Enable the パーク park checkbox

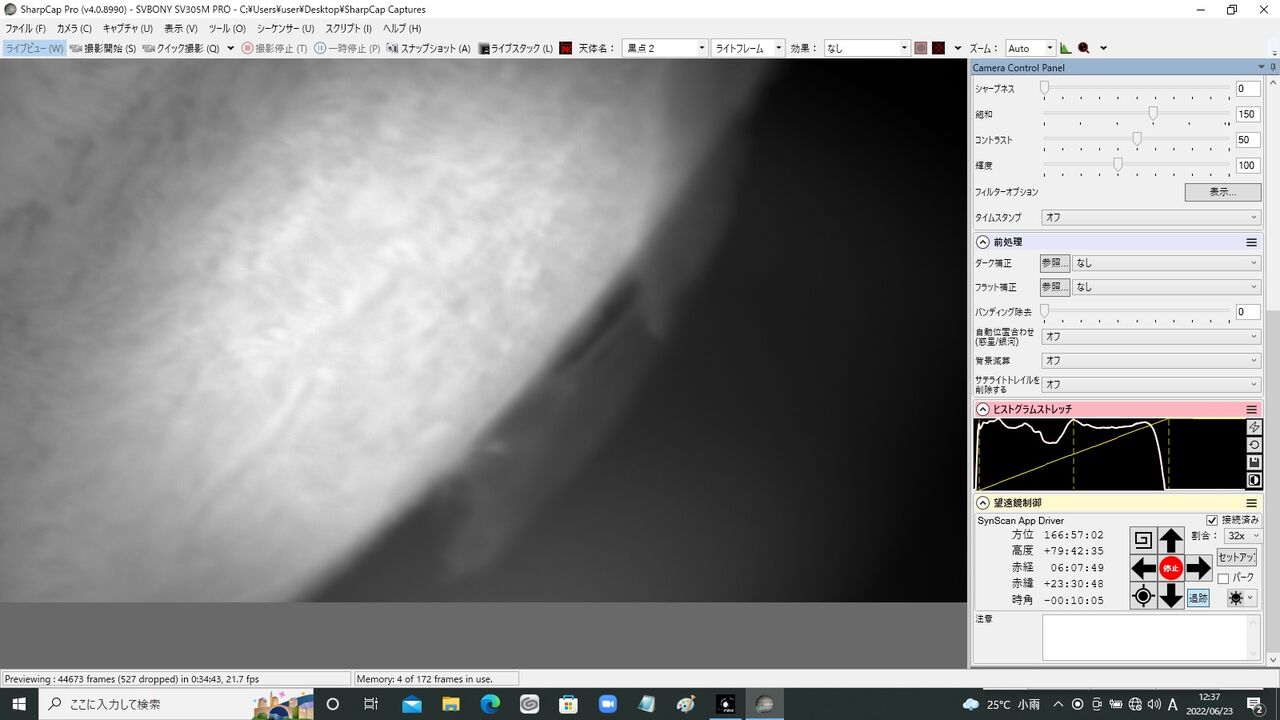(x=1223, y=578)
